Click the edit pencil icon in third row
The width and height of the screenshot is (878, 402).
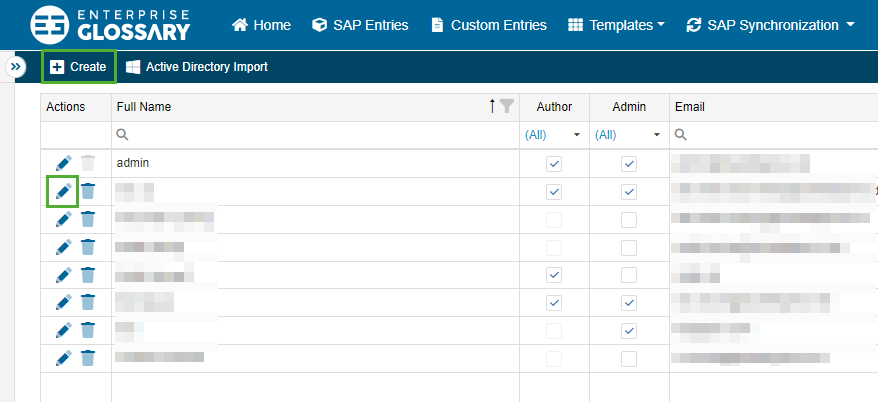[64, 219]
